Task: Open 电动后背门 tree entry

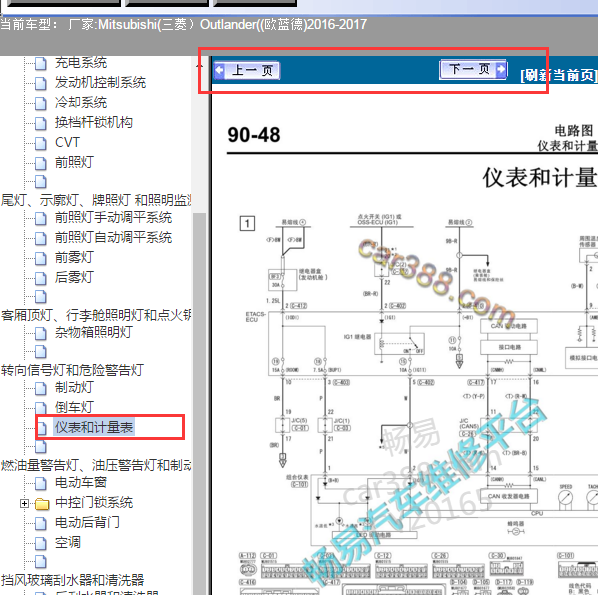Action: click(87, 522)
